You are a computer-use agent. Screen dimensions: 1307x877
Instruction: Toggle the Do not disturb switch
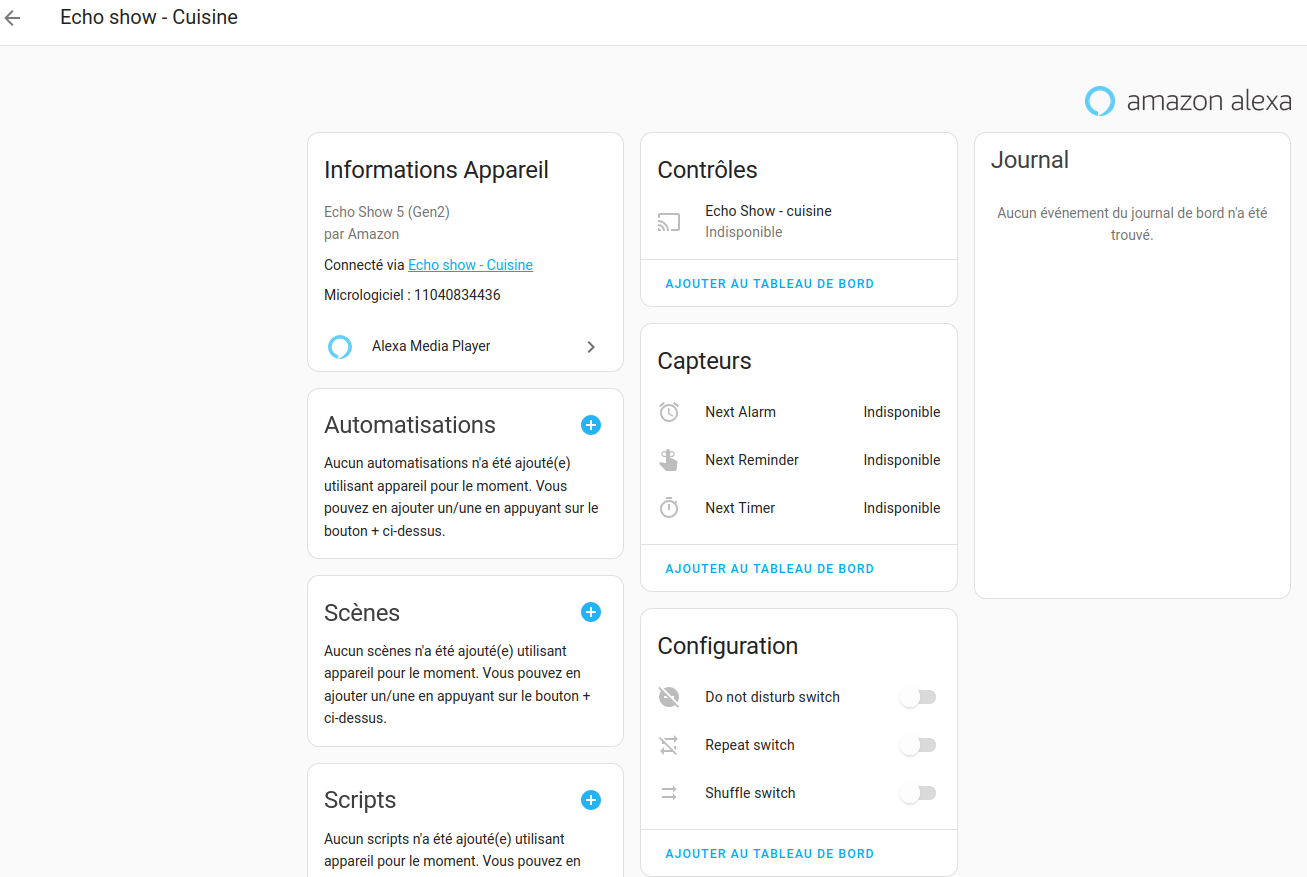click(x=918, y=697)
